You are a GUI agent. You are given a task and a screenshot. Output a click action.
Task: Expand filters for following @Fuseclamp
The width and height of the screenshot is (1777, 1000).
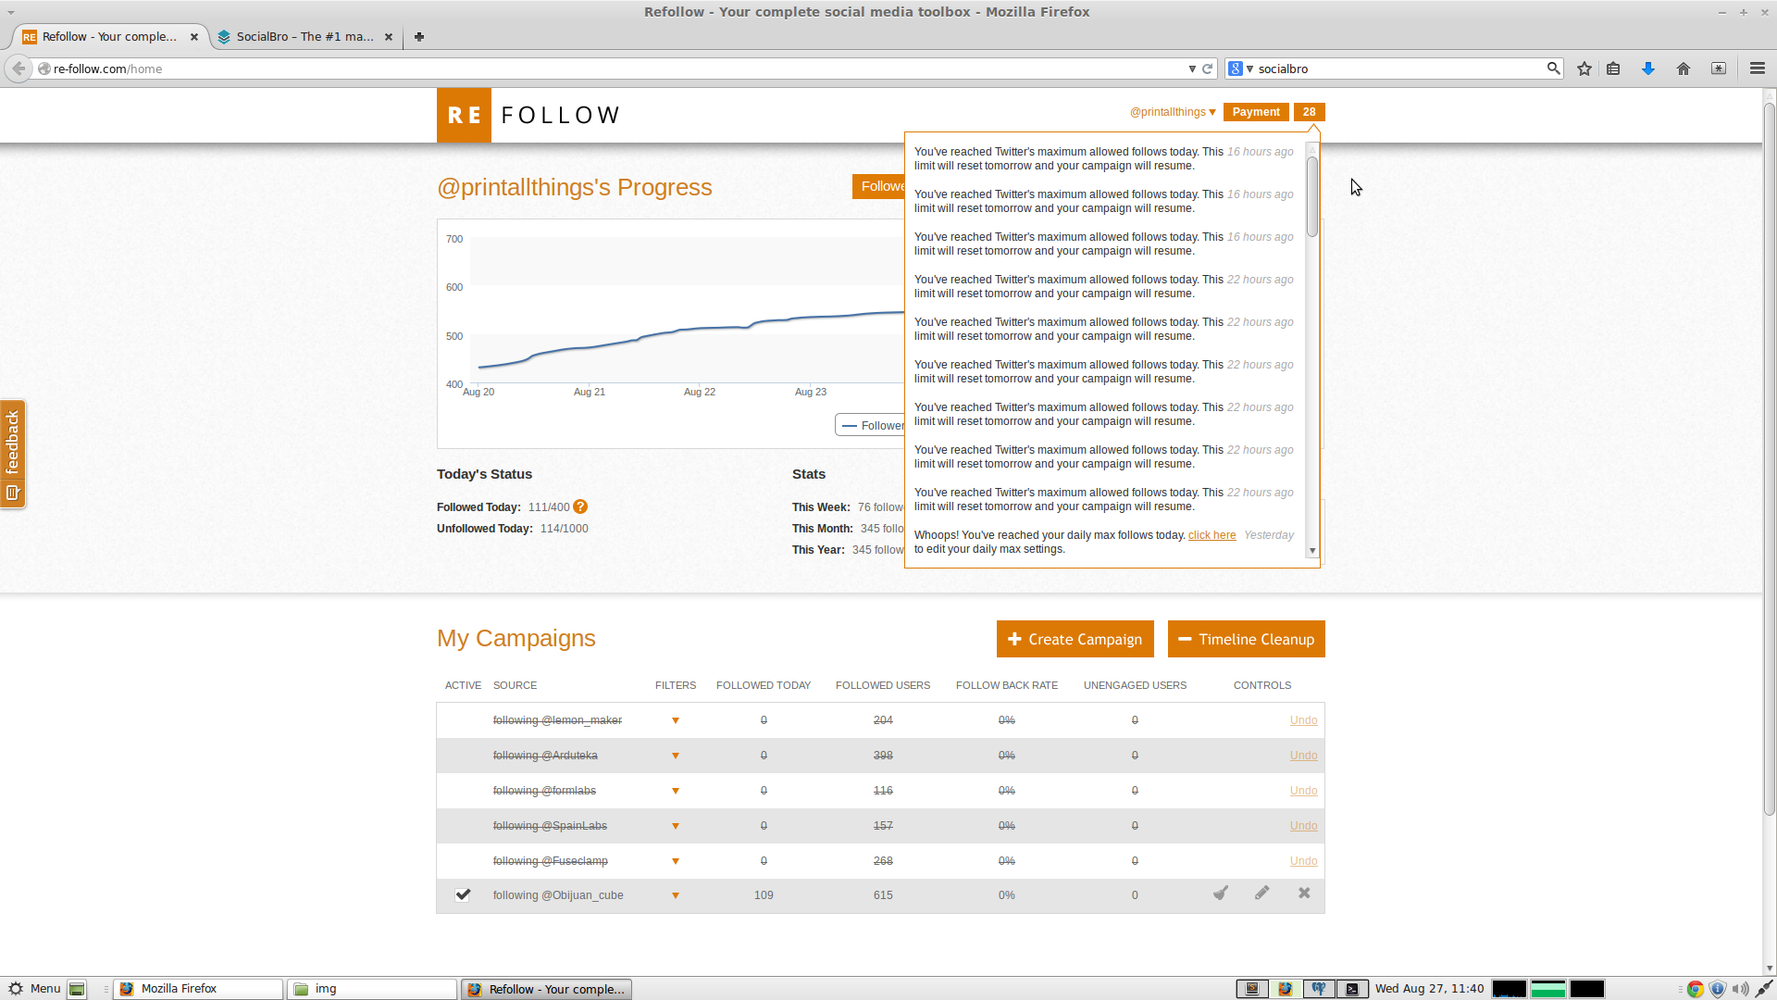[675, 861]
